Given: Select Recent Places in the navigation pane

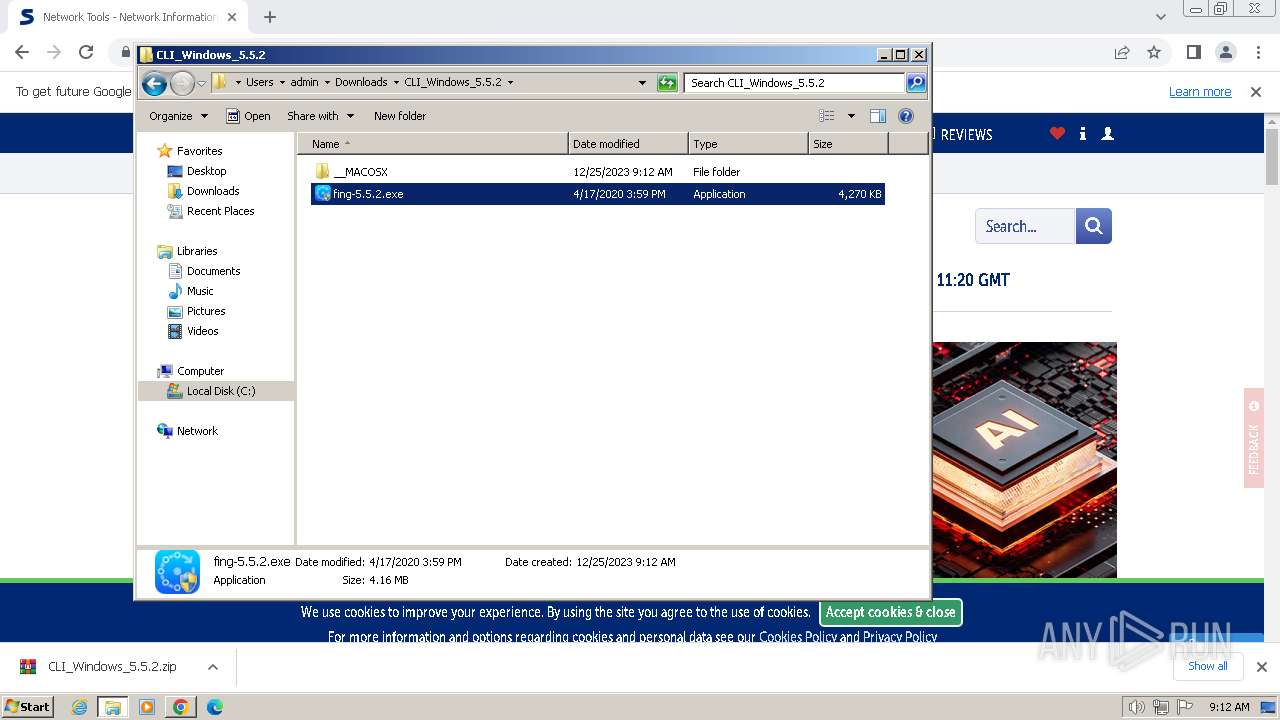Looking at the screenshot, I should [x=220, y=211].
